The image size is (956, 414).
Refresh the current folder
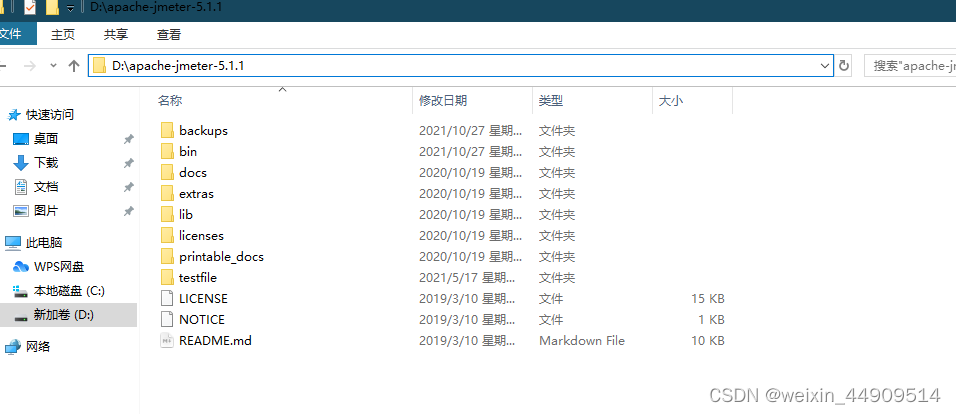click(x=844, y=66)
